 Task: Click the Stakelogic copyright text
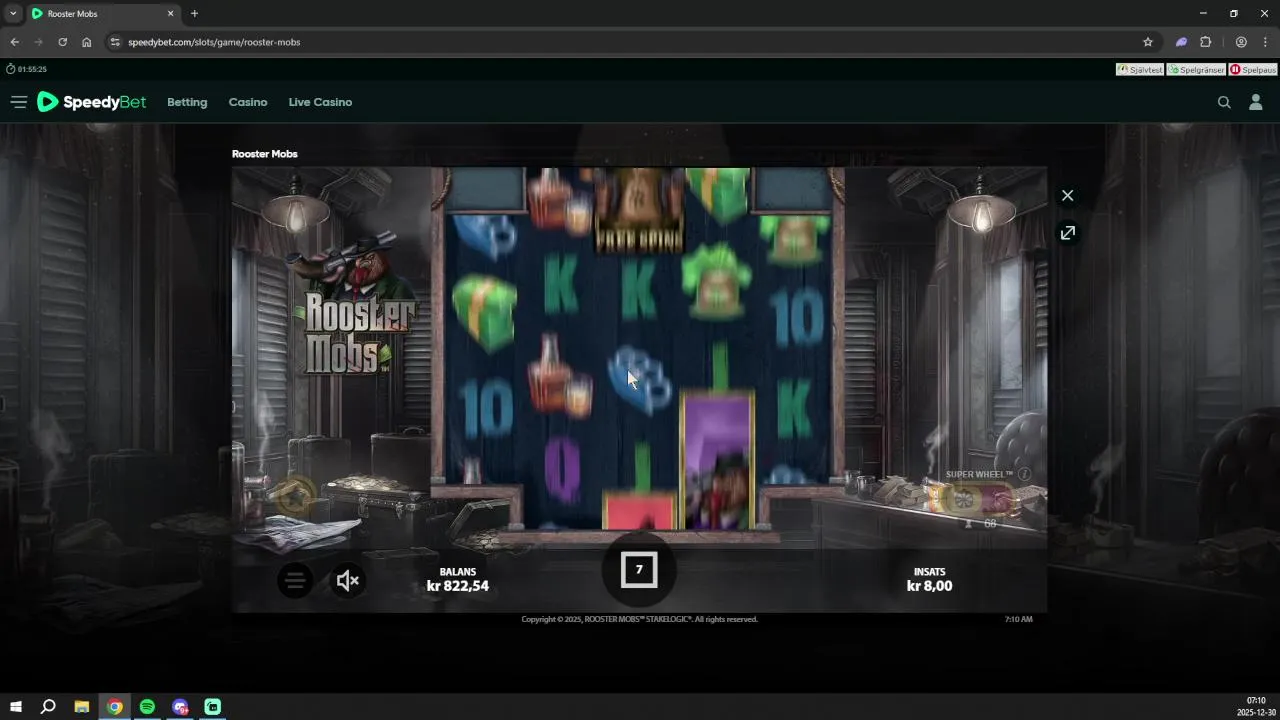[640, 619]
